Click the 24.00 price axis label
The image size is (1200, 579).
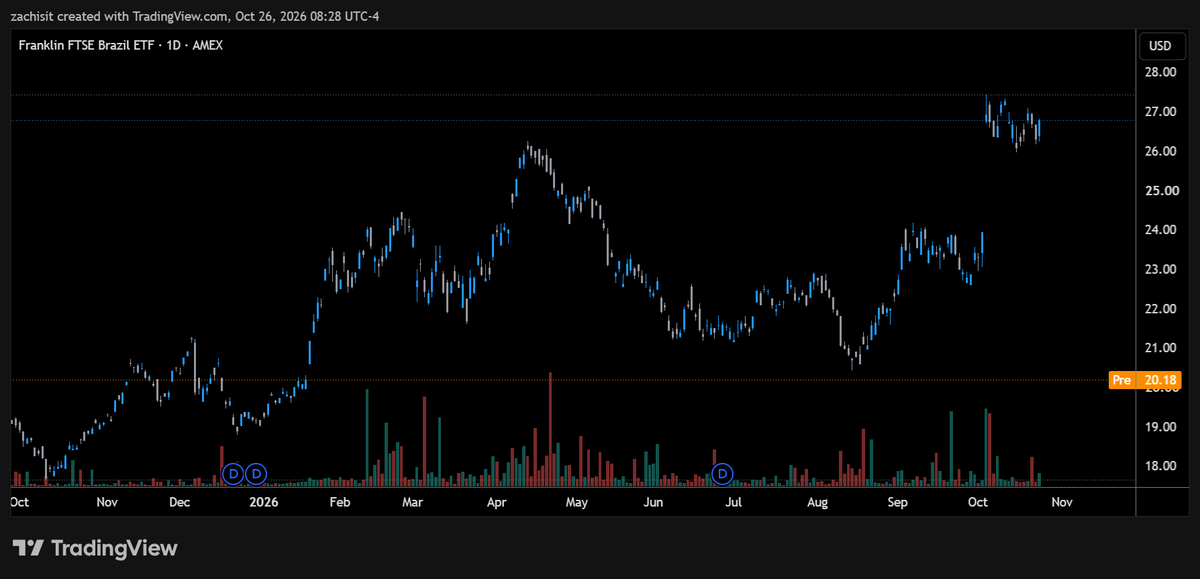(x=1160, y=230)
